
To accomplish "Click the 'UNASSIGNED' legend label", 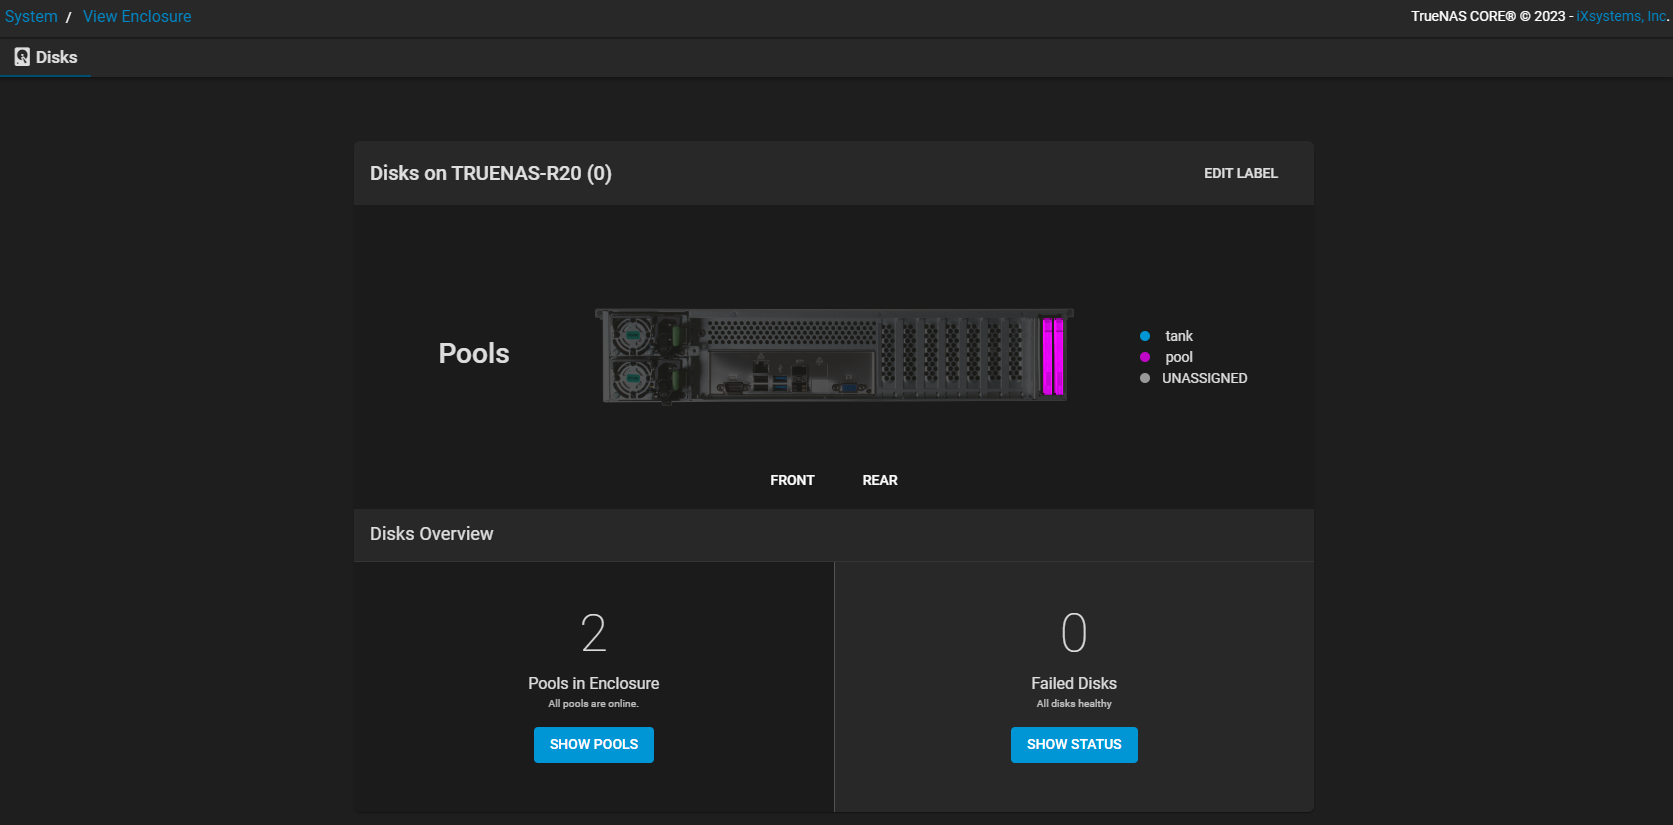I will click(x=1204, y=378).
